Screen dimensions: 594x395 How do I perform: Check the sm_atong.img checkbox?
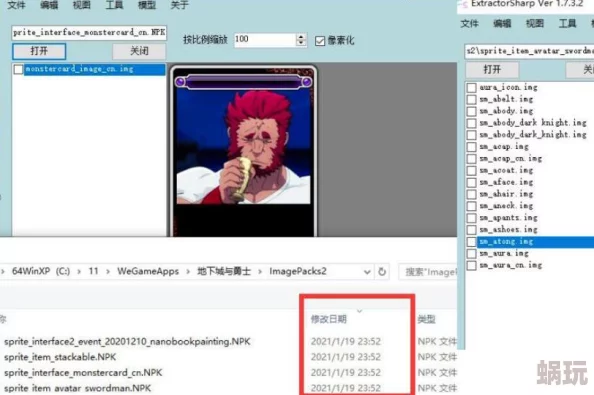coord(471,242)
